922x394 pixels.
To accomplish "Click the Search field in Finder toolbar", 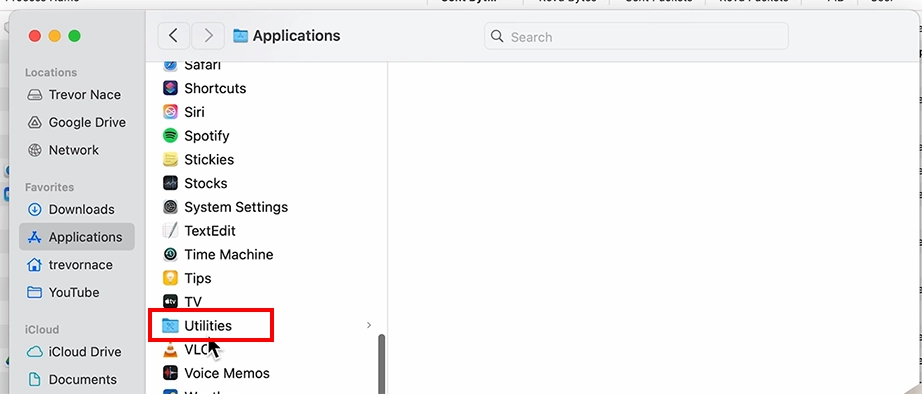I will 636,36.
